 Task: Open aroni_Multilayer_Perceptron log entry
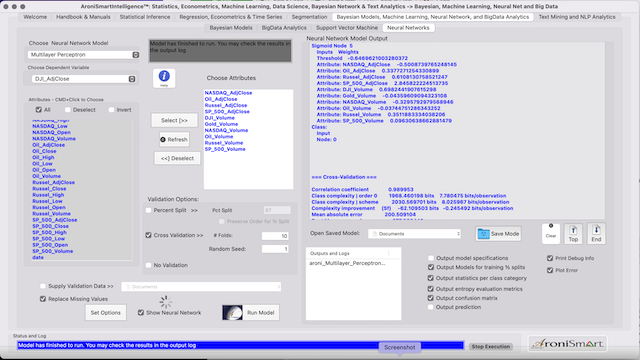click(x=347, y=263)
